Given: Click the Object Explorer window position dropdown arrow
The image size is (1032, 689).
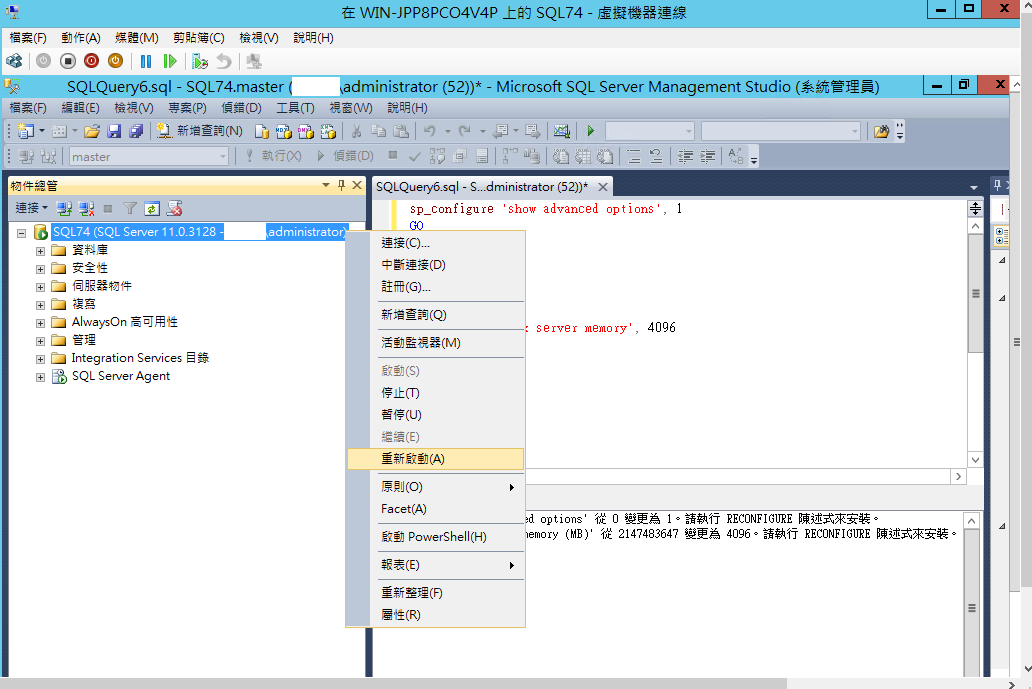Looking at the screenshot, I should pyautogui.click(x=326, y=186).
